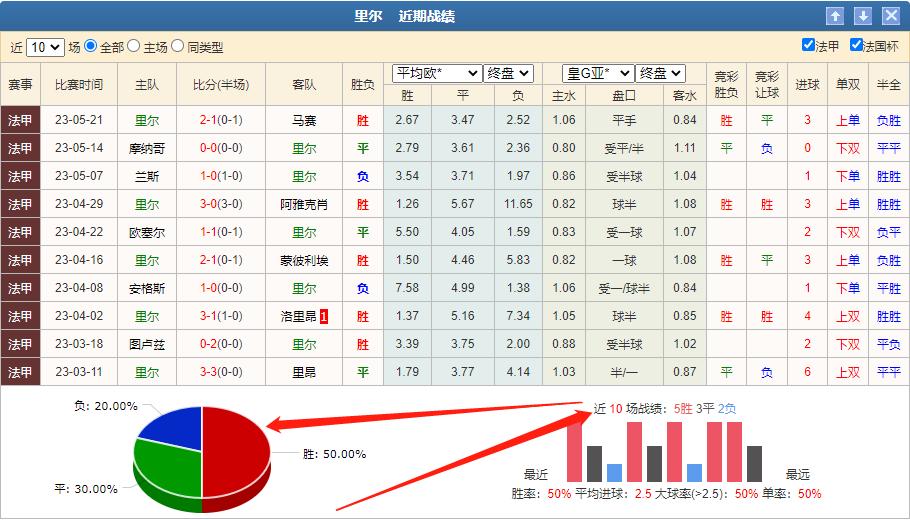
Task: Click 安格斯 home team link
Action: click(147, 288)
